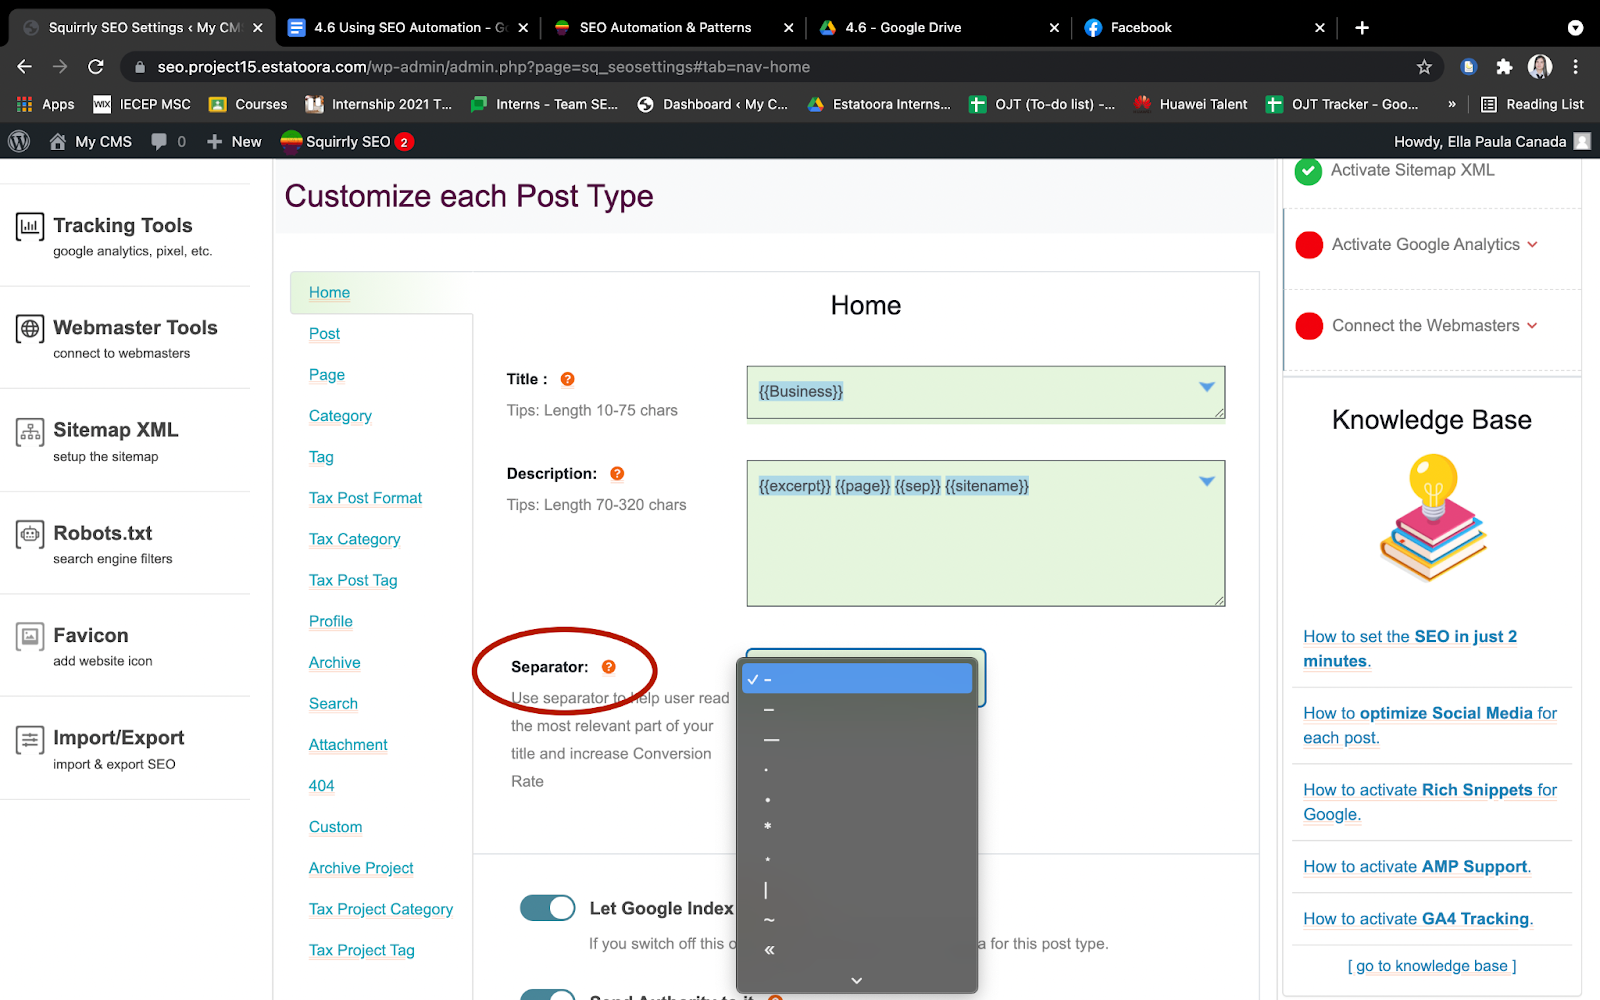The height and width of the screenshot is (1000, 1600).
Task: Open the Description patterns dropdown arrow
Action: coord(1207,481)
